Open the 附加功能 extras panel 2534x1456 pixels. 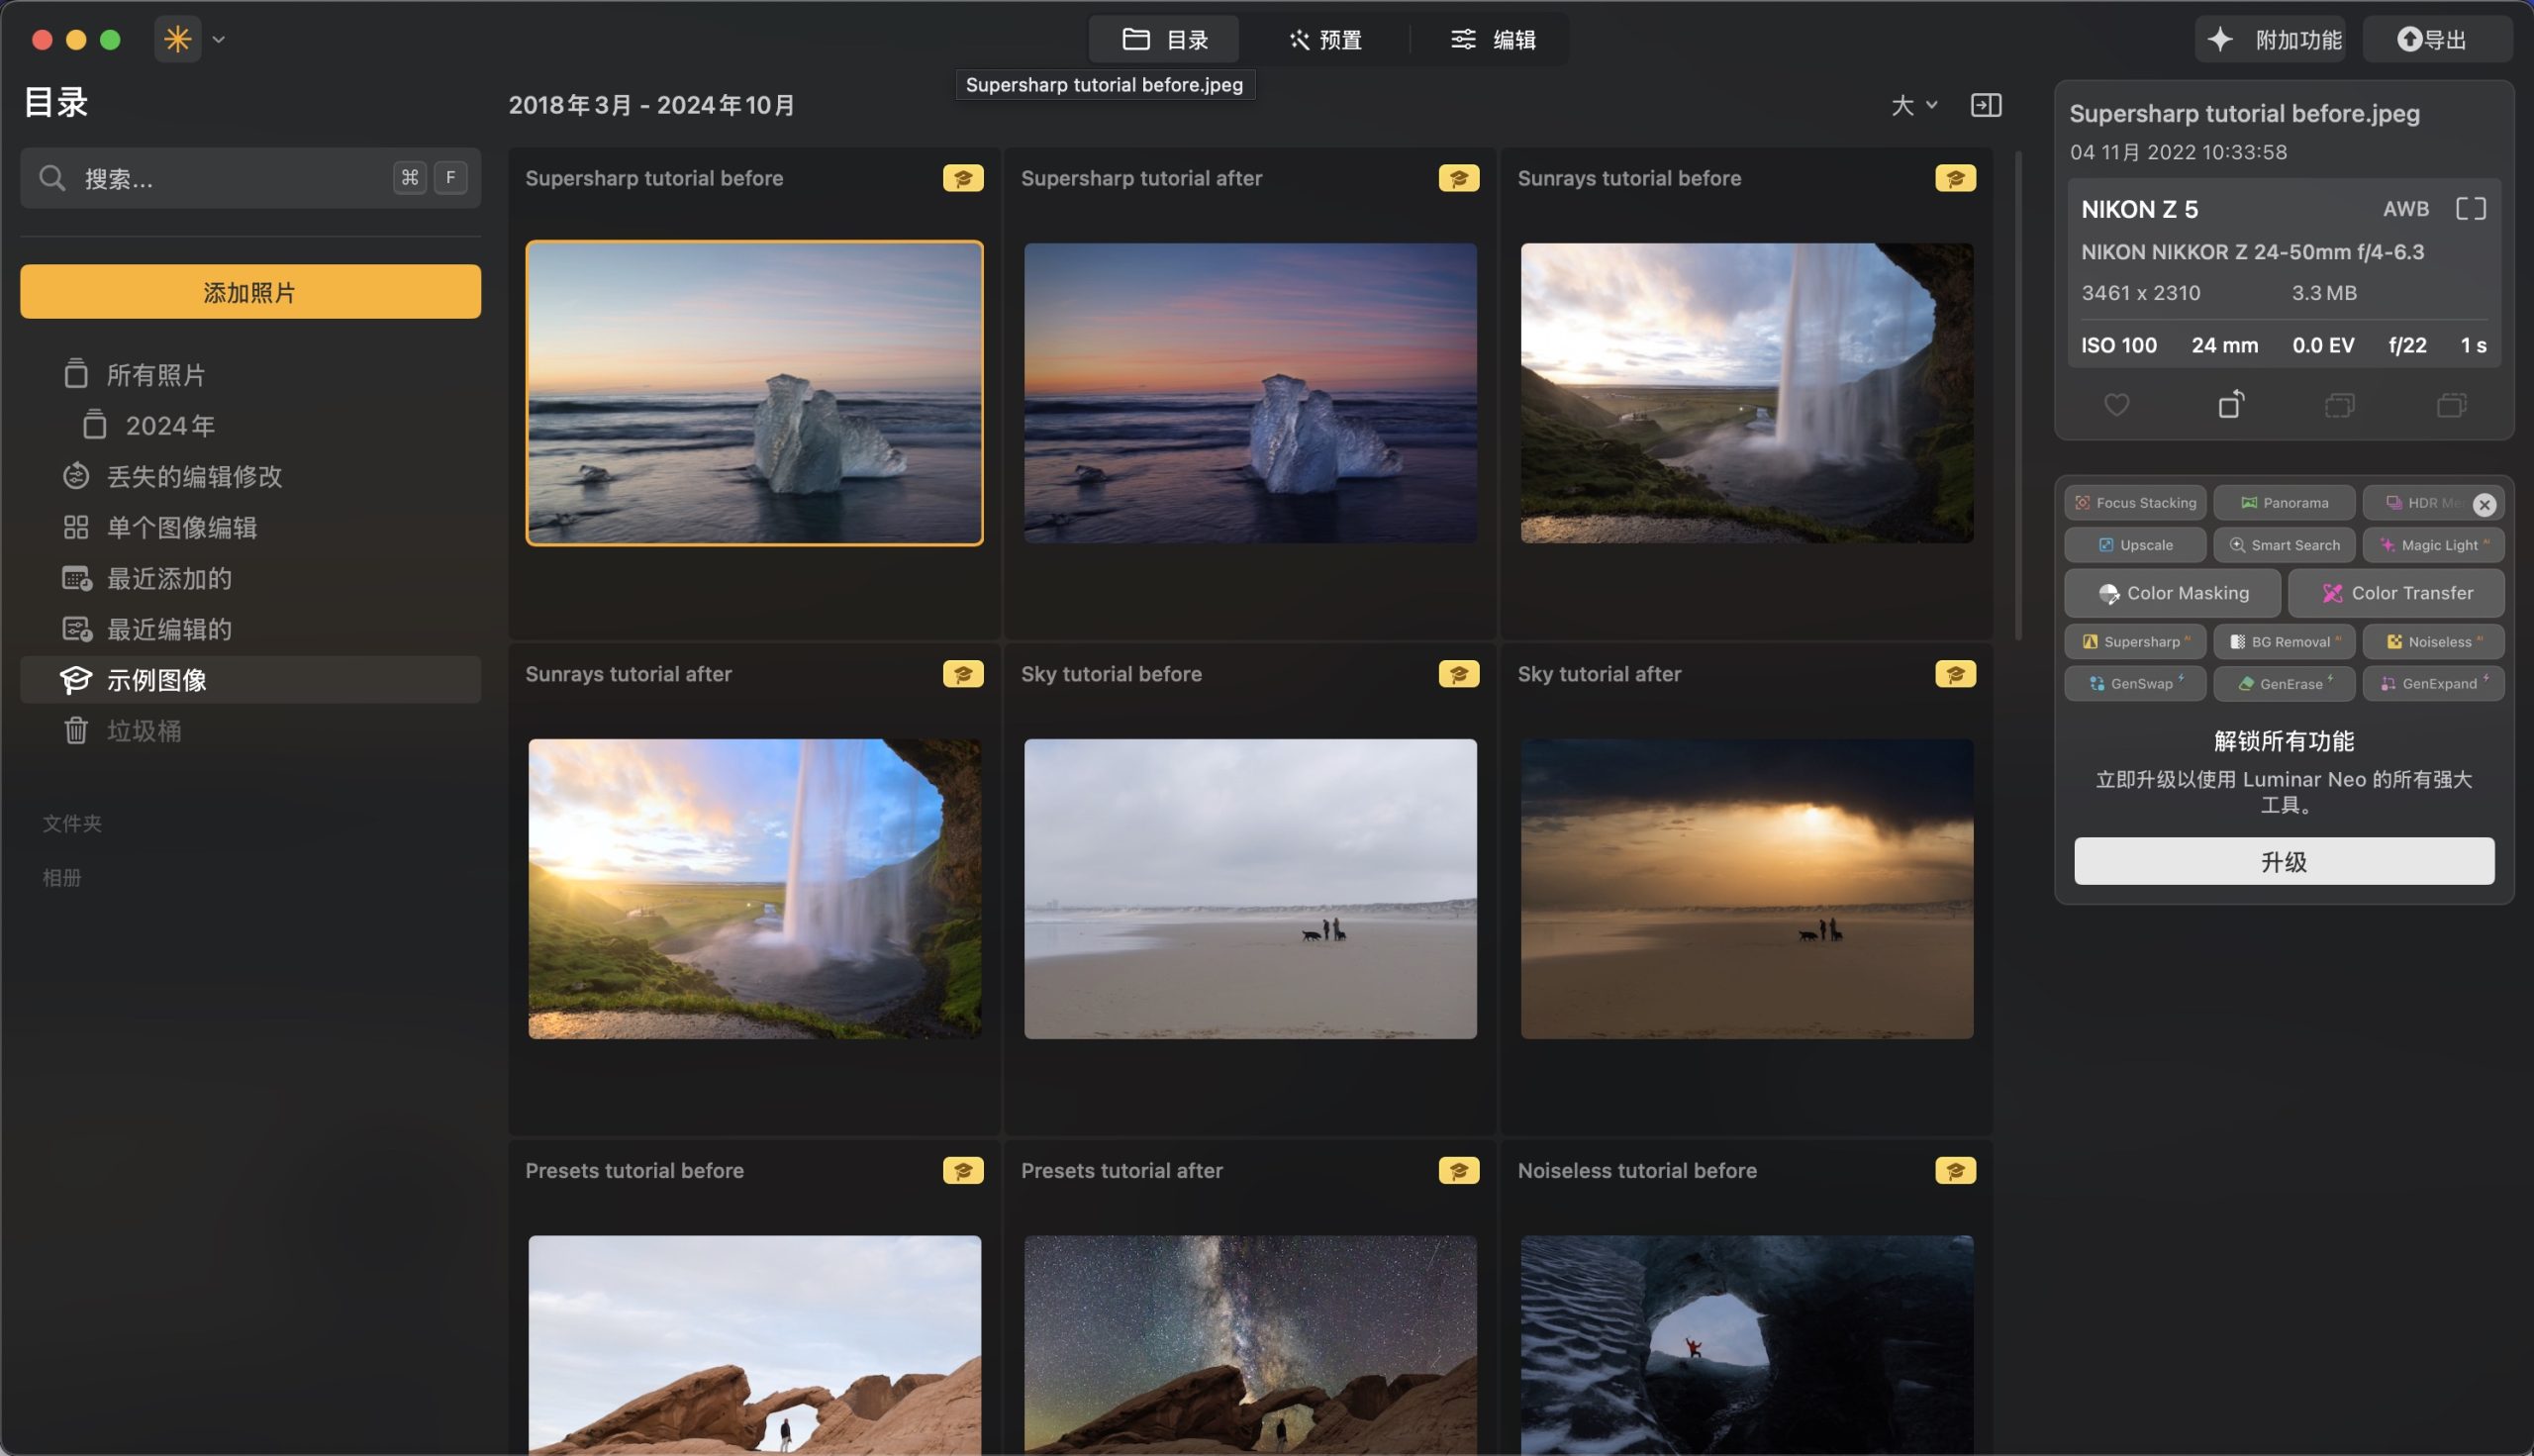[x=2271, y=39]
